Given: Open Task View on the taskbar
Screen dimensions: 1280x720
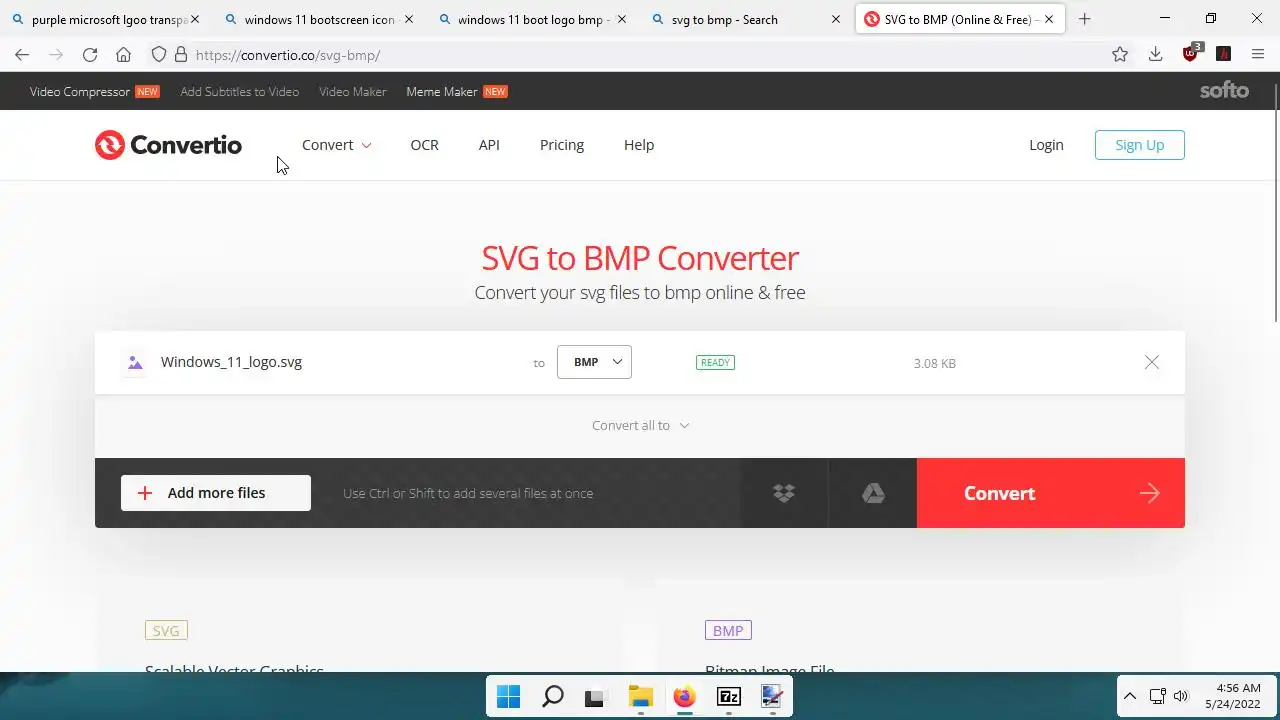Looking at the screenshot, I should click(x=596, y=697).
